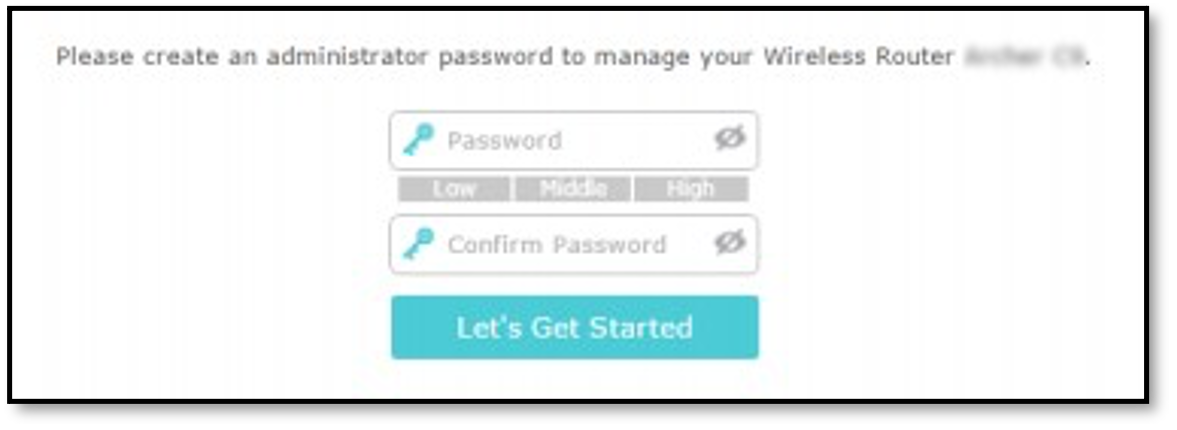Show the password using the top eye icon
This screenshot has height=430, width=1177.
coord(729,138)
